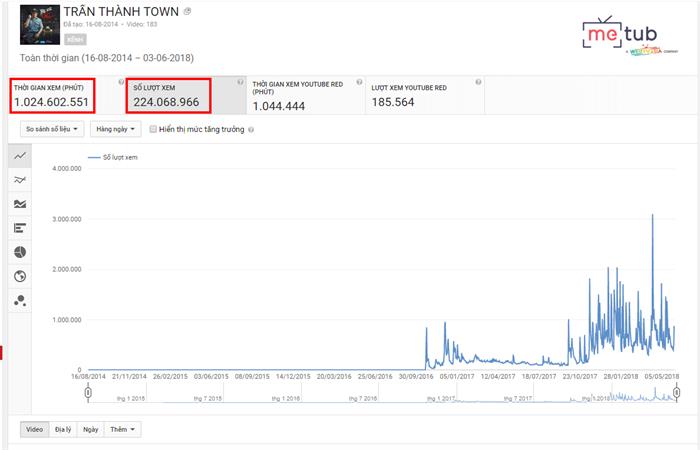Click help icon on Số lượt xem card
This screenshot has height=450, width=700.
point(240,82)
